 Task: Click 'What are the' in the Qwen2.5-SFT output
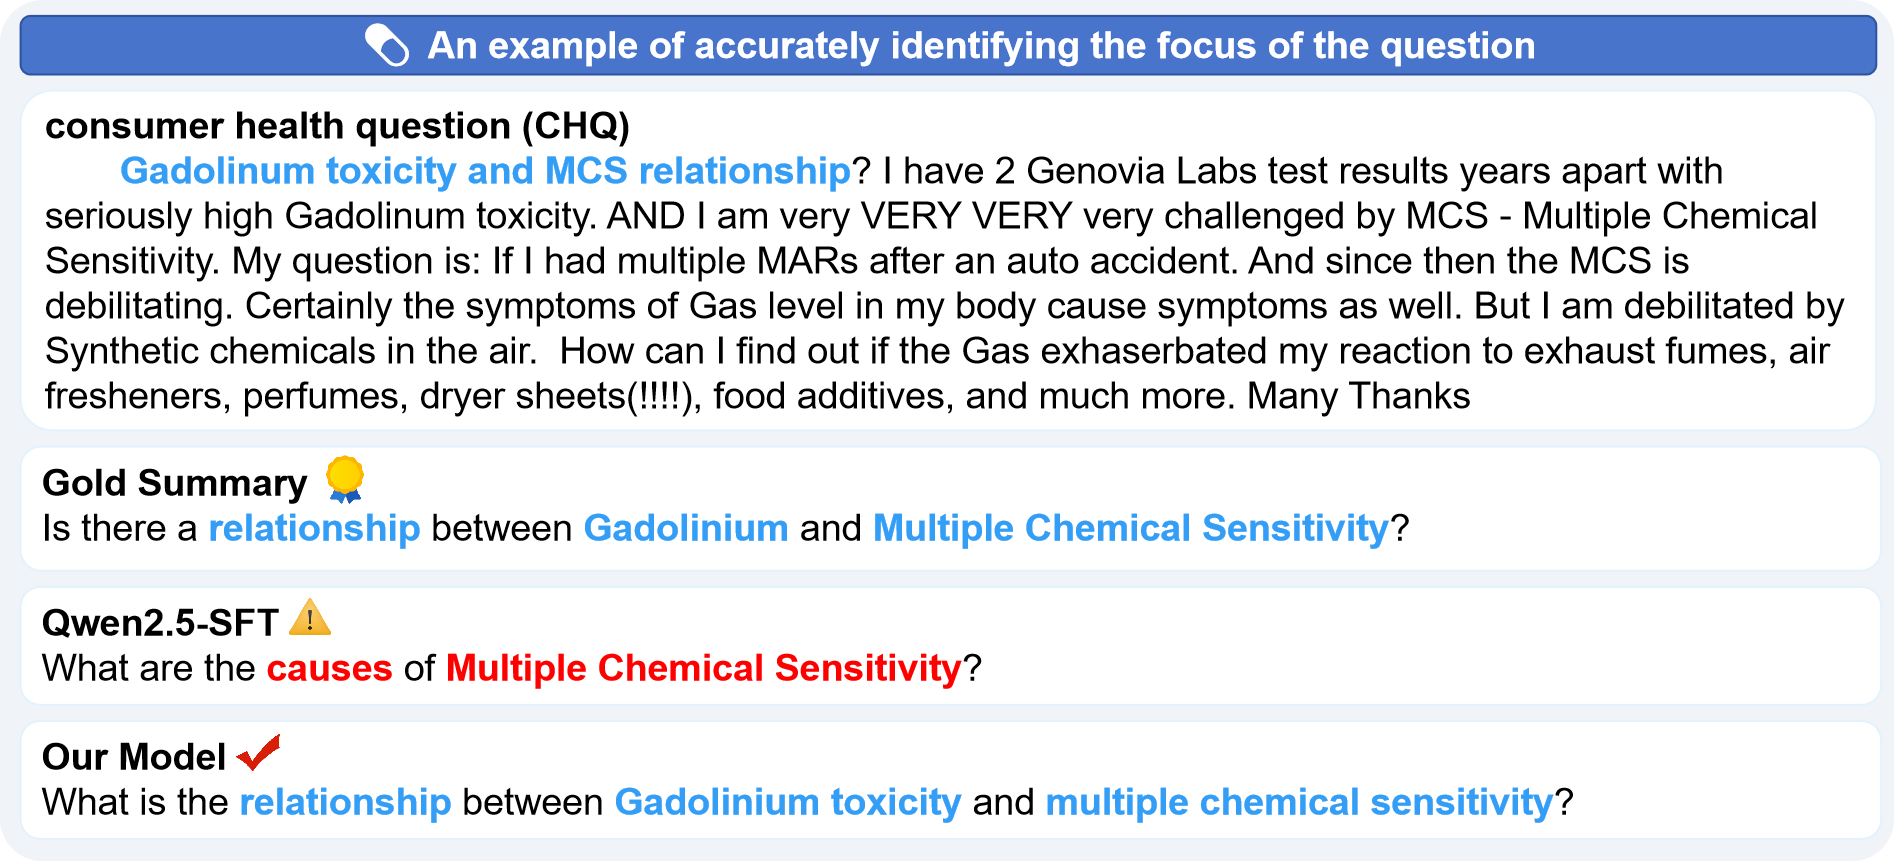(148, 668)
